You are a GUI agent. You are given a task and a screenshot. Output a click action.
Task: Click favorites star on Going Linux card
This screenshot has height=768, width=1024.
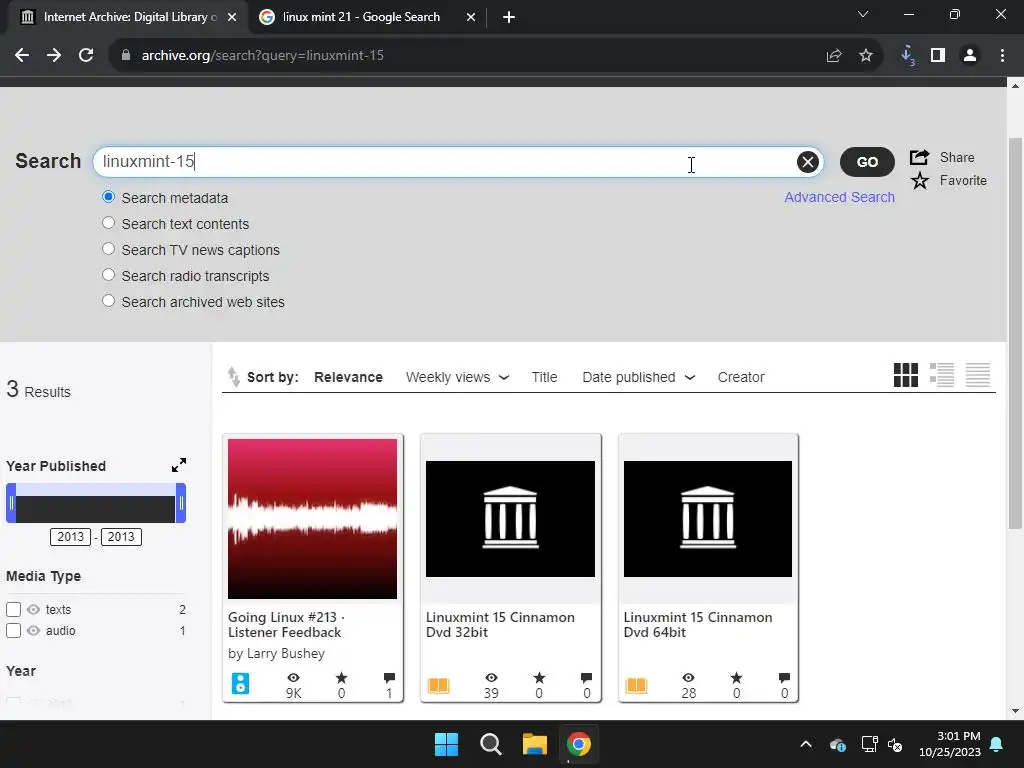click(x=342, y=678)
